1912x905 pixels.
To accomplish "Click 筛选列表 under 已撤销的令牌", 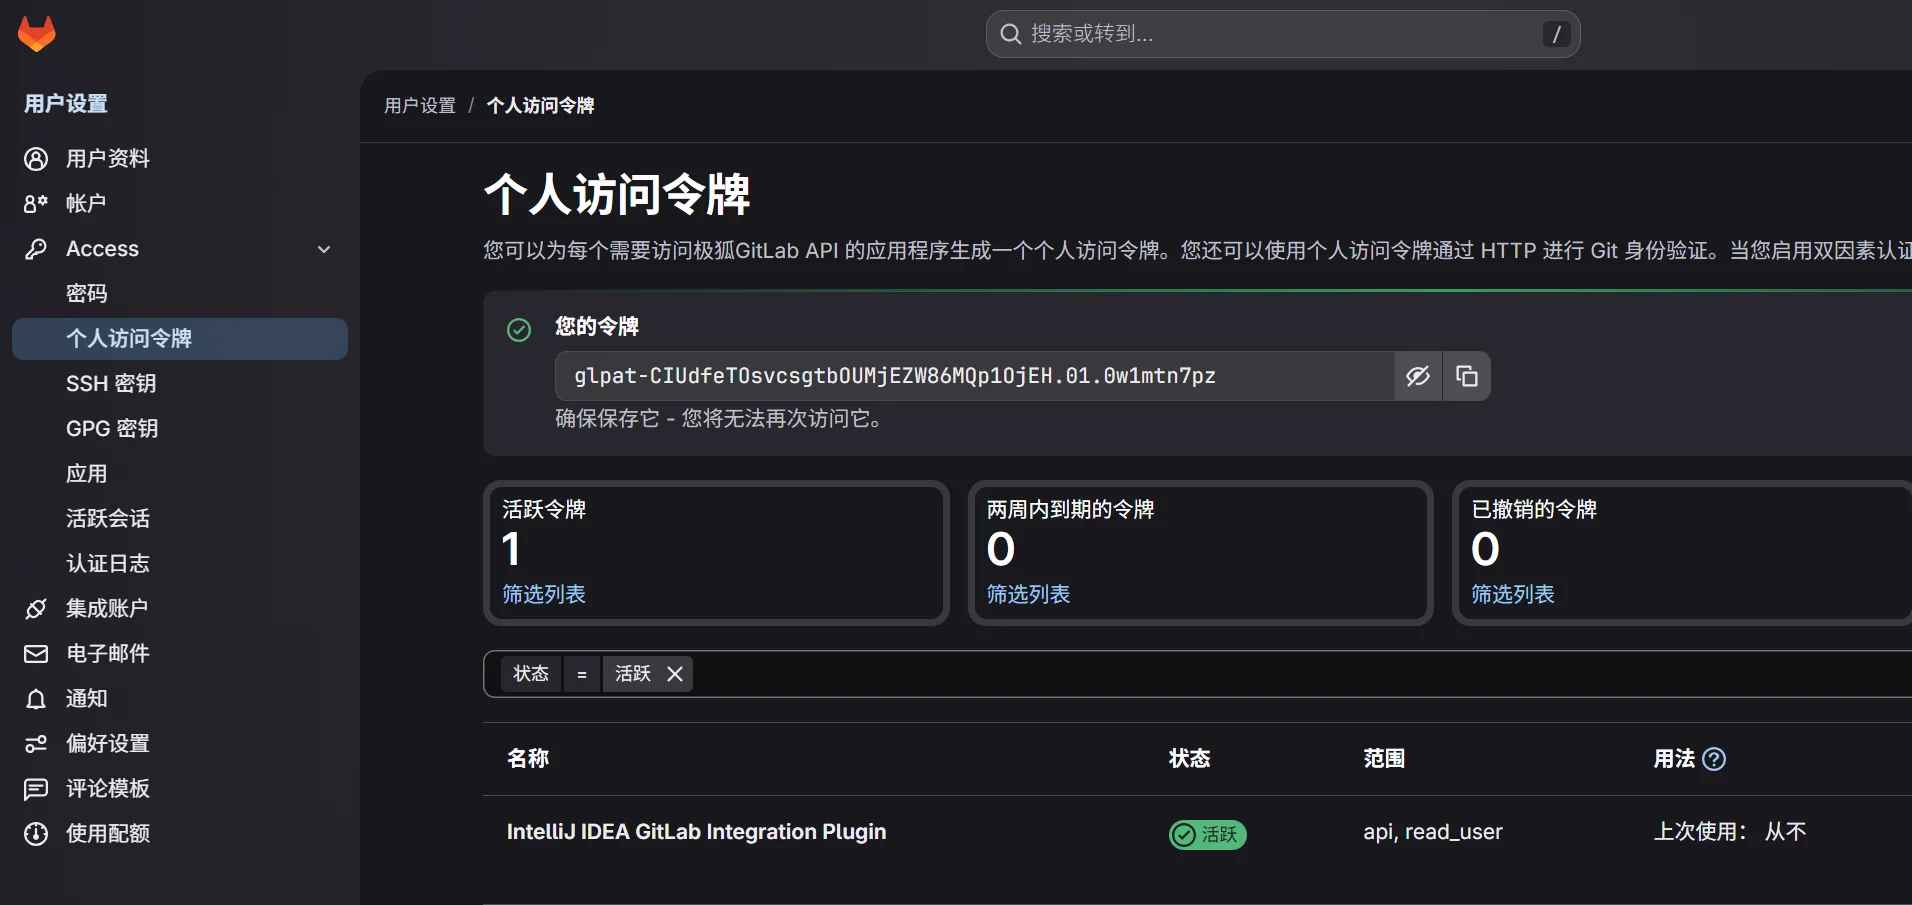I will point(1513,594).
